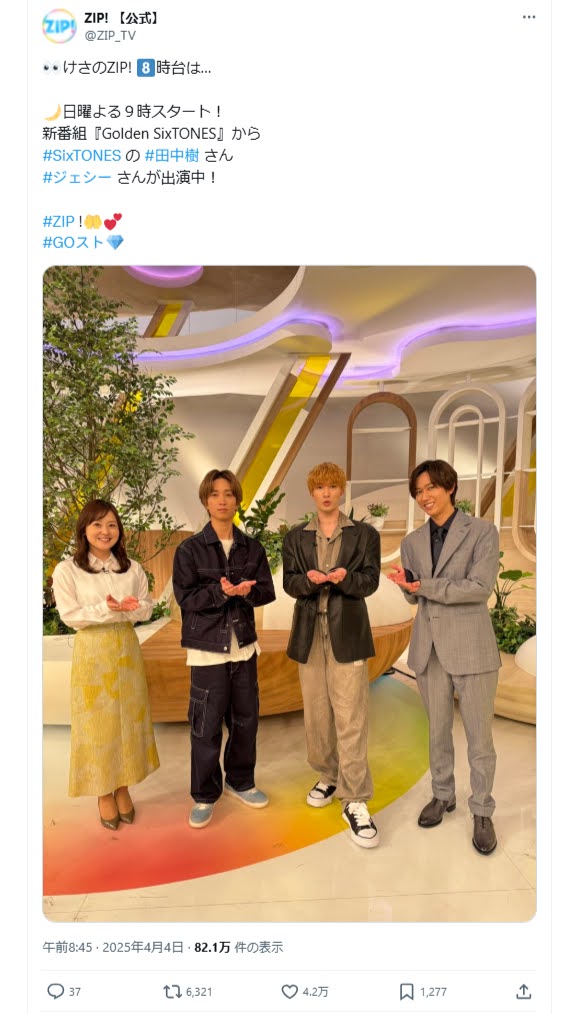573x1014 pixels.
Task: Click the repost arrows icon
Action: point(172,991)
